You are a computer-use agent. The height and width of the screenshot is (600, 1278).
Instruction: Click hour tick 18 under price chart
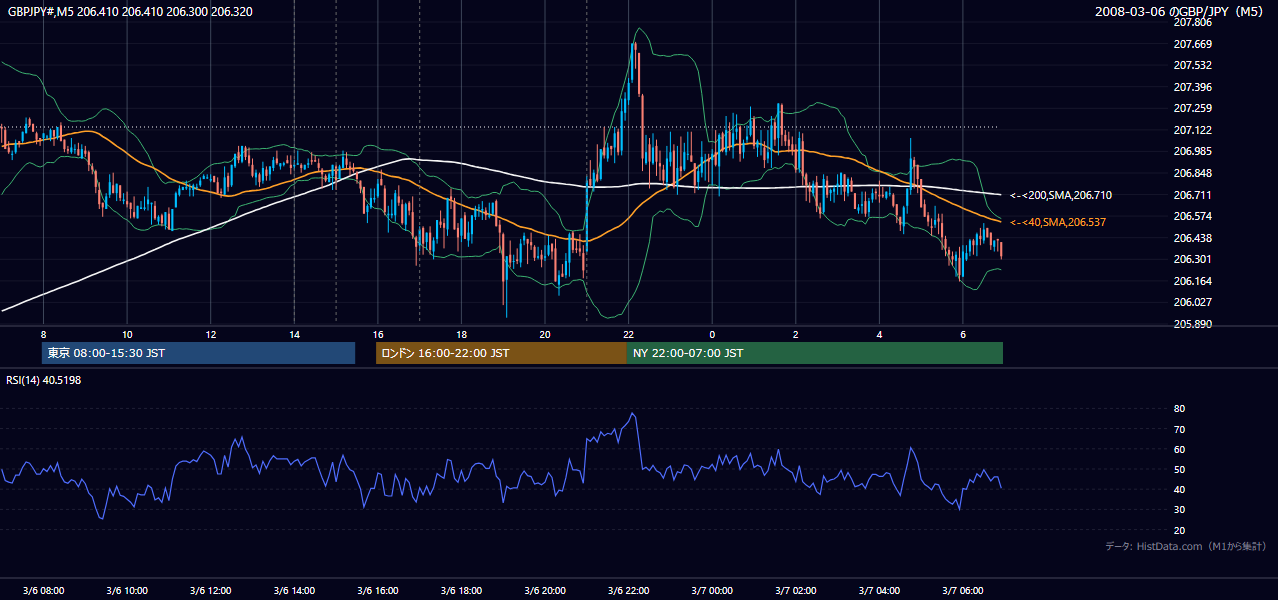[x=461, y=334]
